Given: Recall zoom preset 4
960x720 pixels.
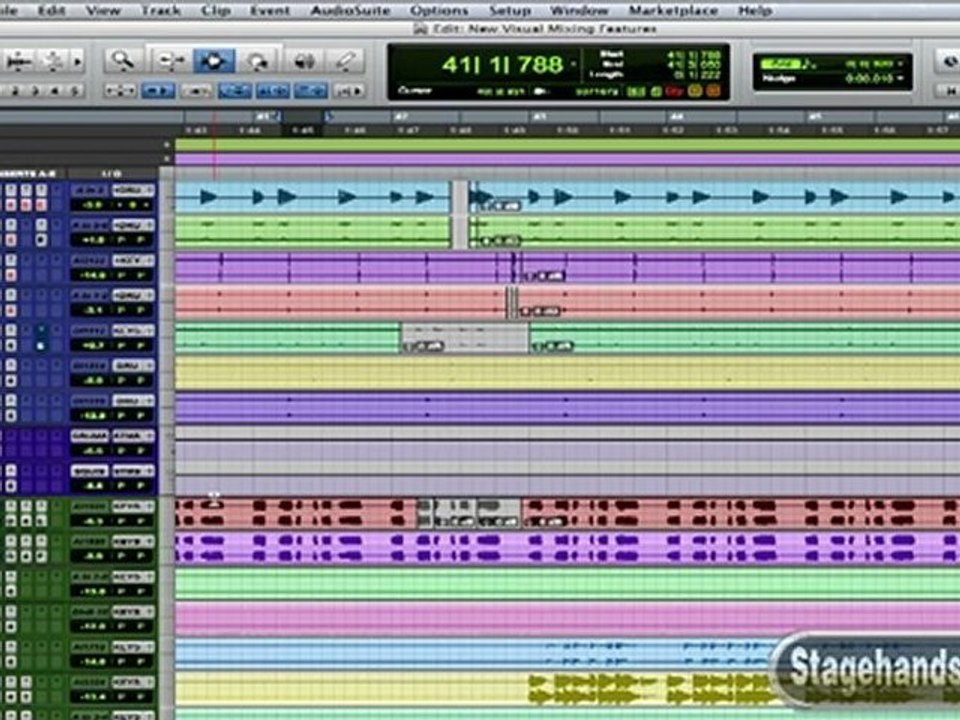Looking at the screenshot, I should tap(55, 91).
